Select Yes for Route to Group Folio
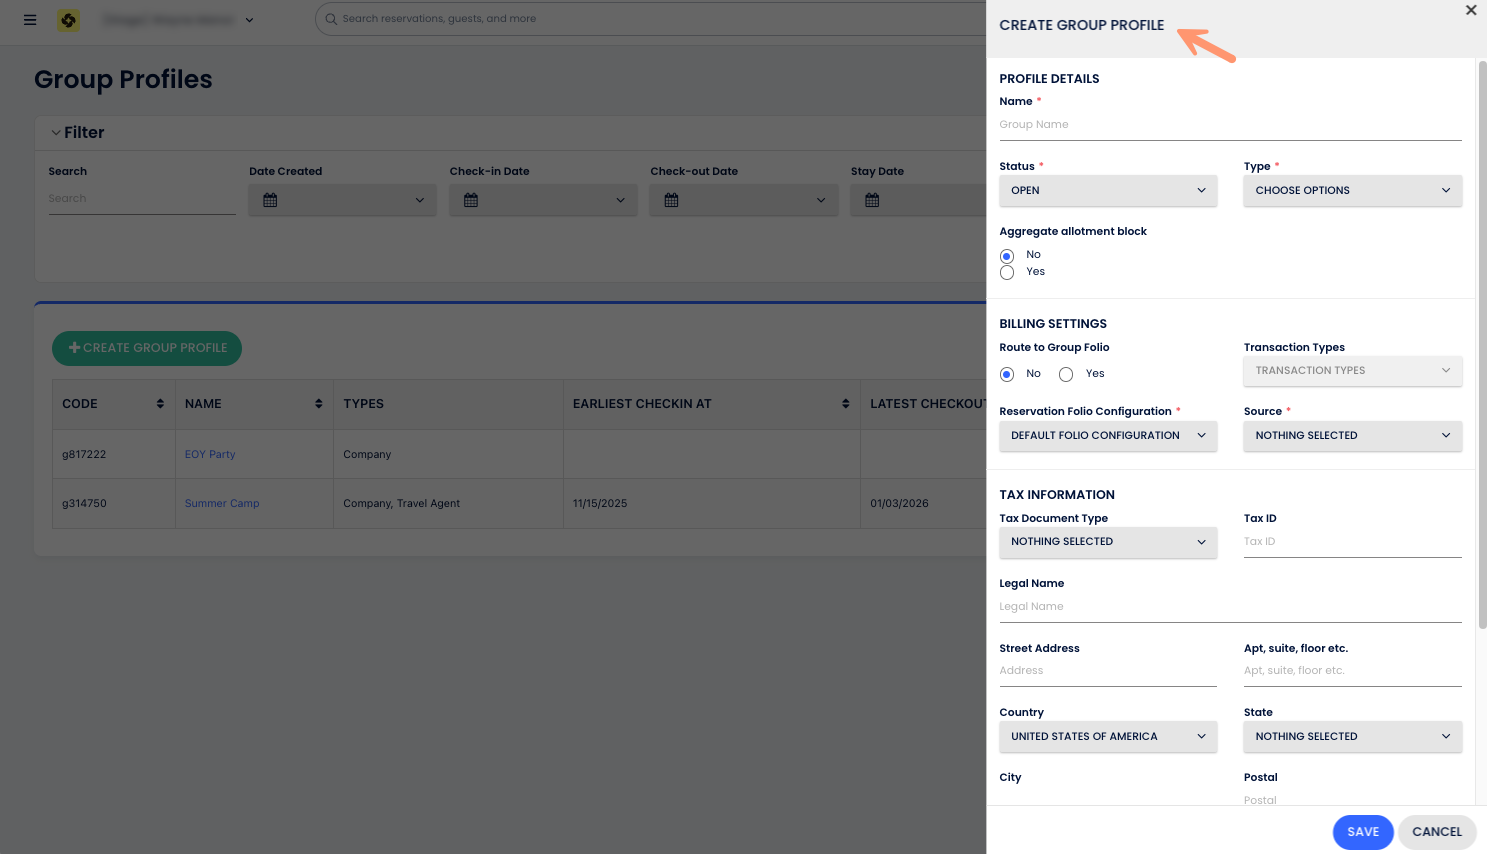 1066,374
